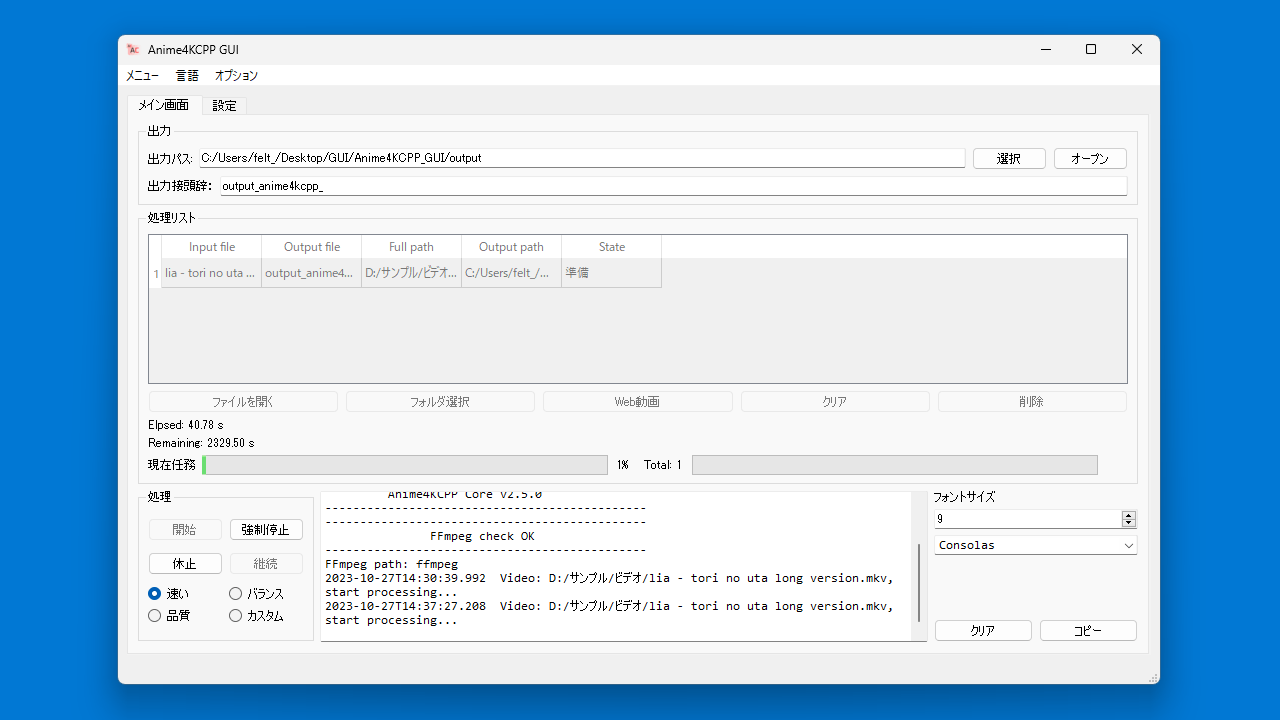
Task: Select the 'lia - tori no uta' input file cell
Action: pos(212,273)
